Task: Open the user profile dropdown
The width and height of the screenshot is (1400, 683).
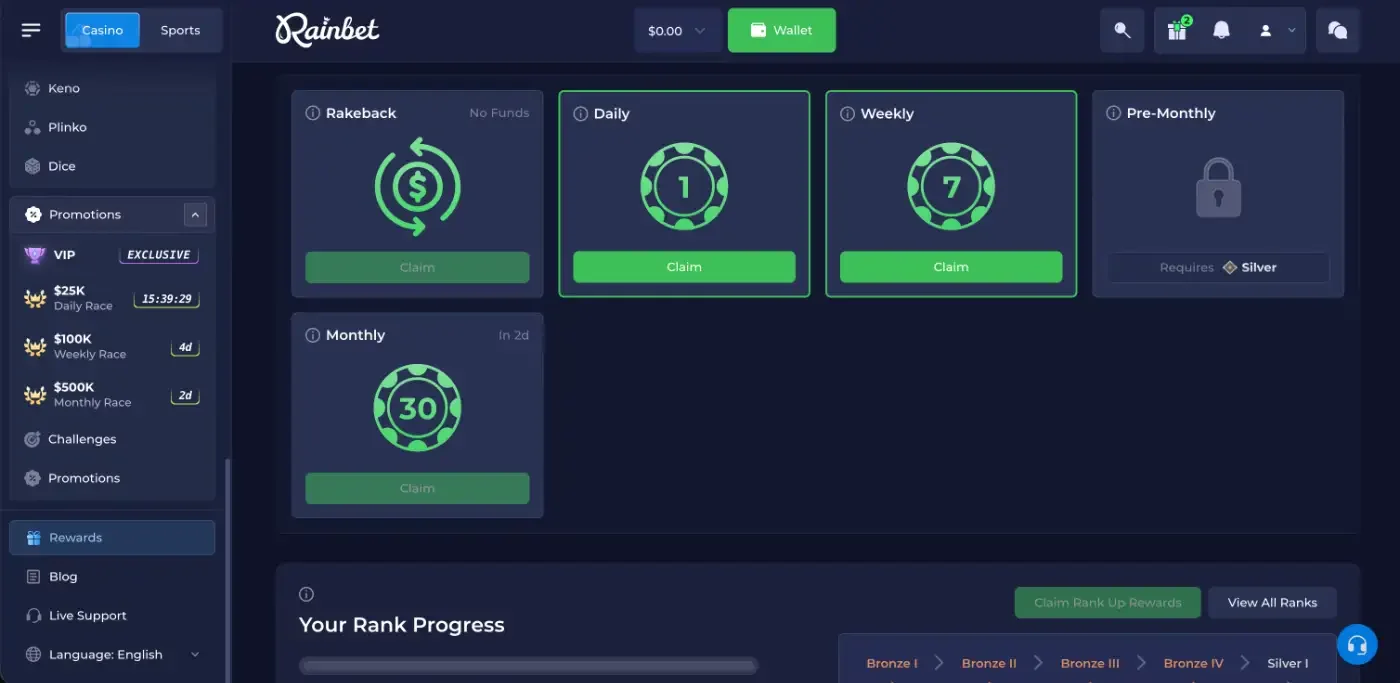Action: [1276, 31]
